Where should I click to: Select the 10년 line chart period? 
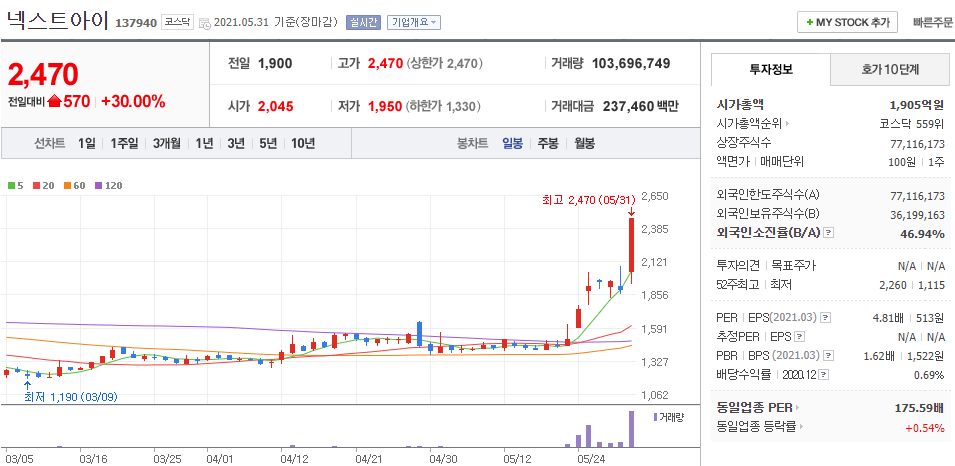[303, 144]
